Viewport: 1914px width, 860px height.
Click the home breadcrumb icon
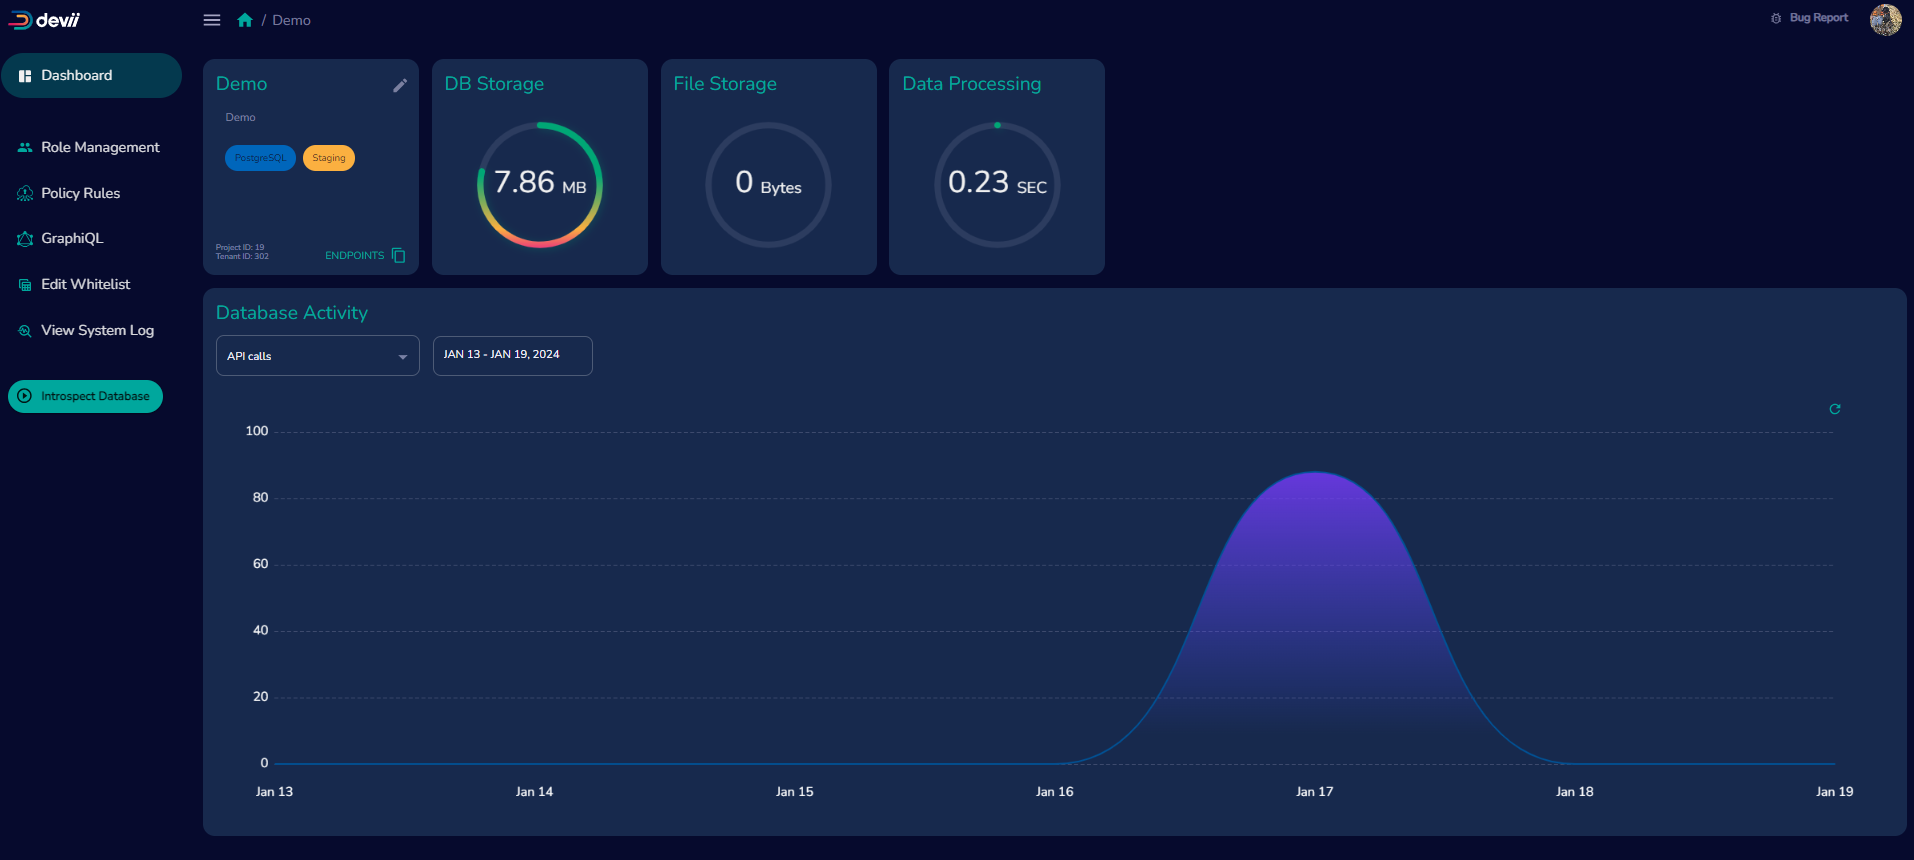pos(245,20)
